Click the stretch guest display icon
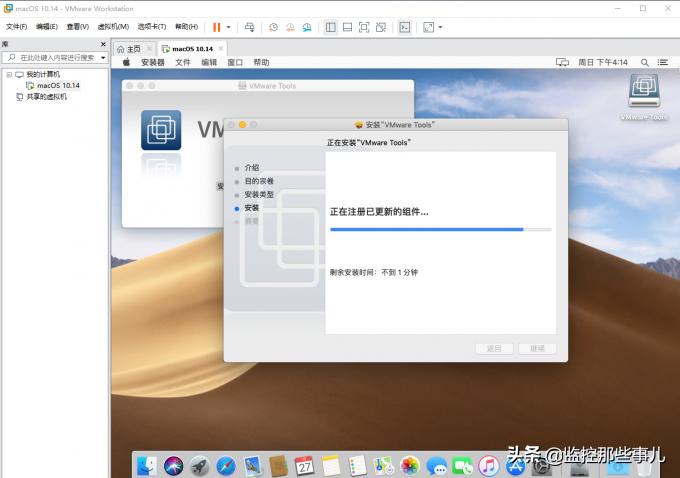 click(x=428, y=27)
